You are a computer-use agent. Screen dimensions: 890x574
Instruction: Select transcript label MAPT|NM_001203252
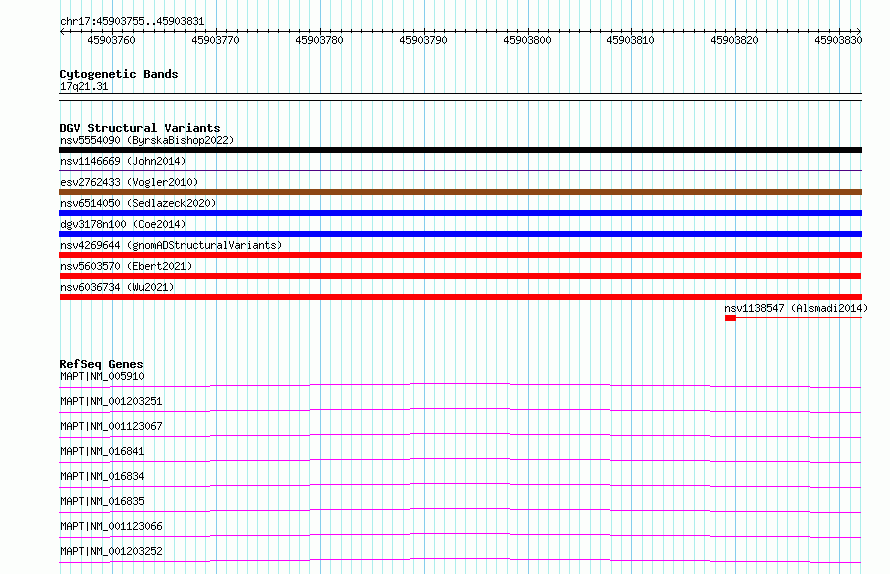111,551
